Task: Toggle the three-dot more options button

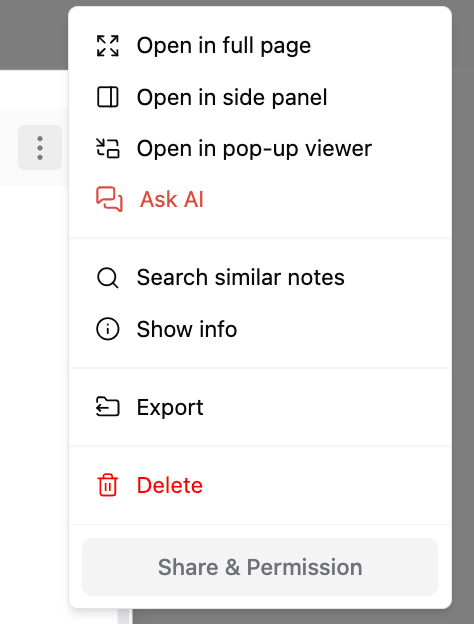Action: [40, 148]
